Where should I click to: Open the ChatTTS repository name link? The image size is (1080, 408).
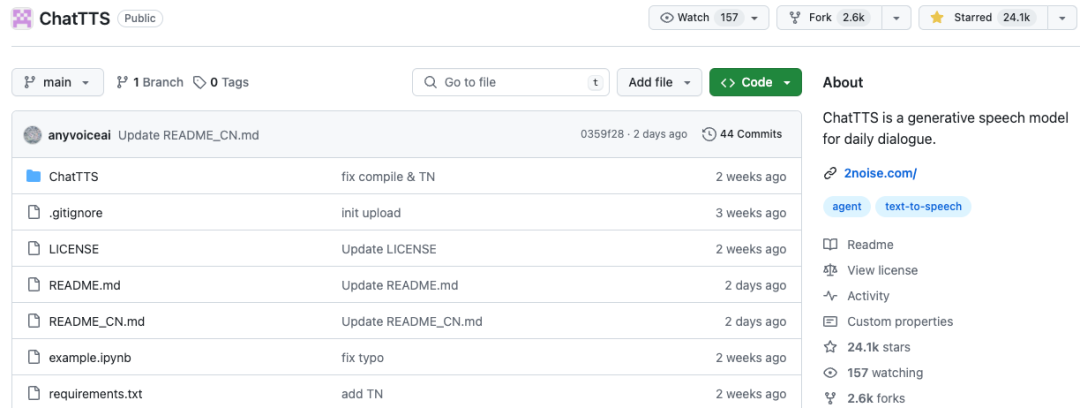pos(74,19)
